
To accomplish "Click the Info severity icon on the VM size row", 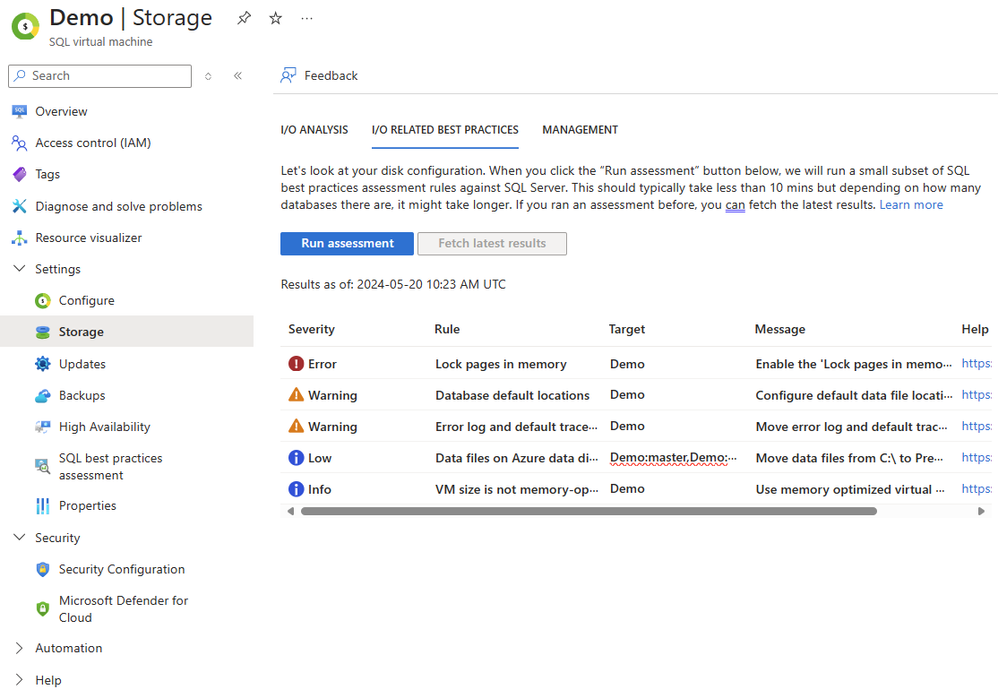I will click(x=296, y=489).
